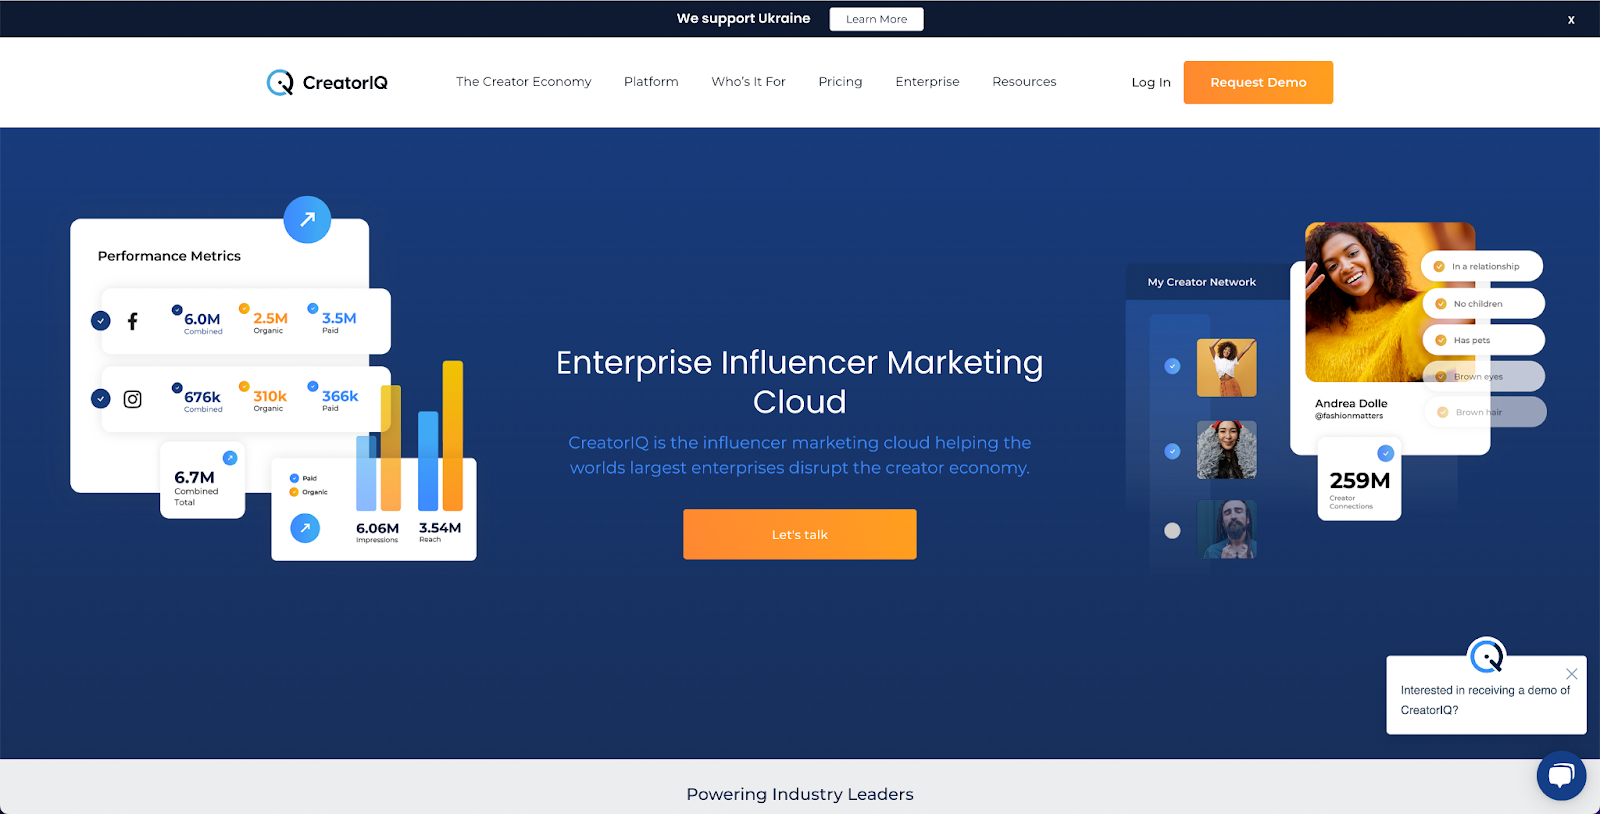Screen dimensions: 1600x814
Task: Click Learn More in the Ukraine banner
Action: (877, 19)
